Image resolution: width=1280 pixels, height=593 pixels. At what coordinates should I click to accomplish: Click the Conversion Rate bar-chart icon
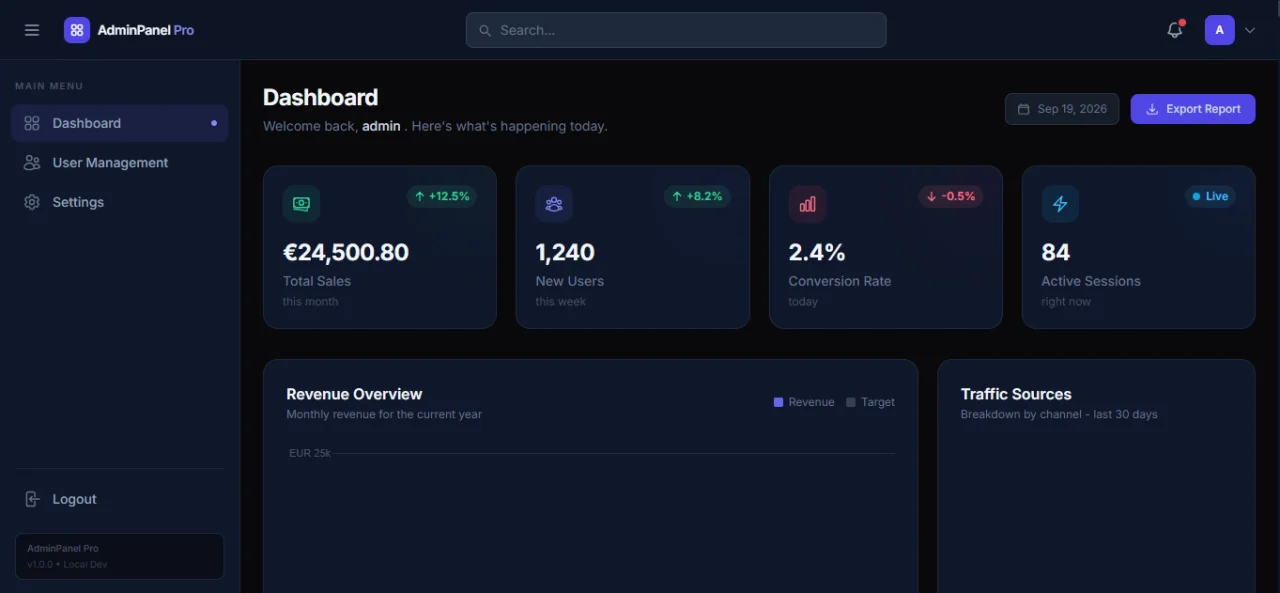tap(807, 204)
